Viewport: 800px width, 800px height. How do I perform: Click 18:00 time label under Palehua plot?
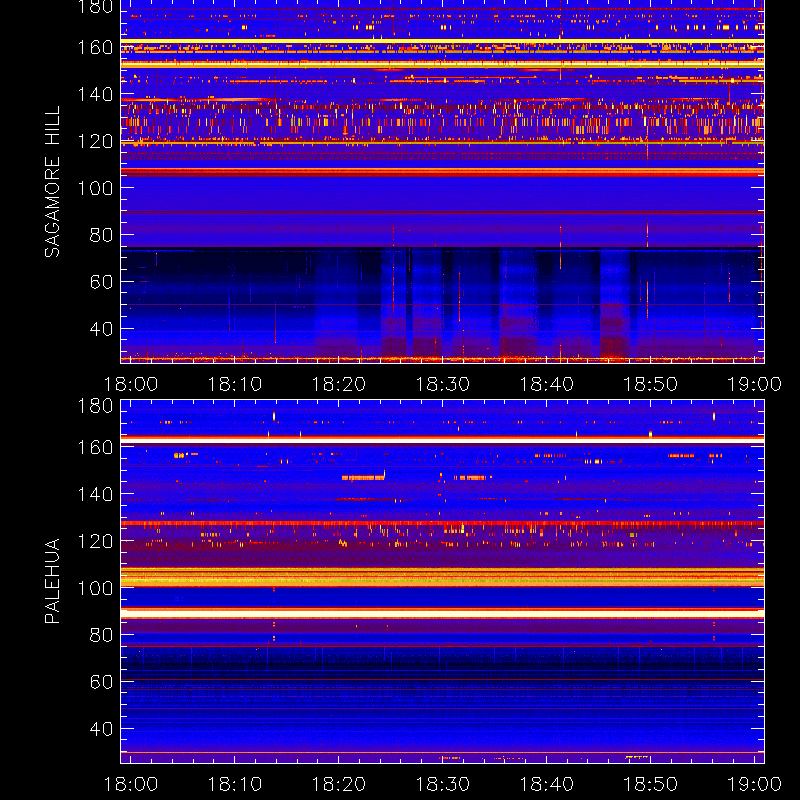pos(131,784)
